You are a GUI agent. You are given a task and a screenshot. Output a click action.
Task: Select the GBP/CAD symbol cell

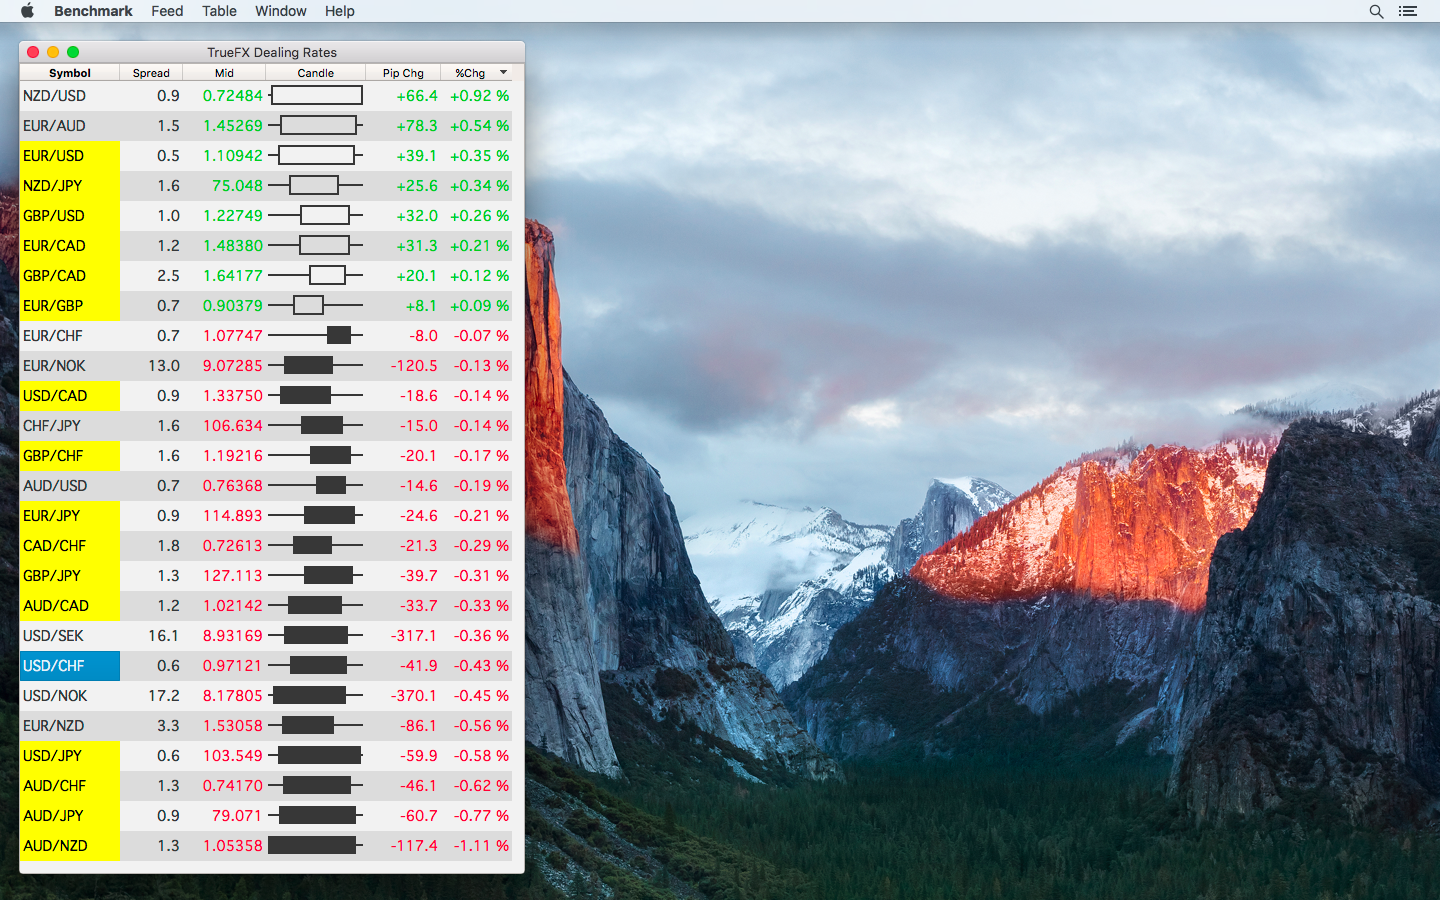tap(70, 276)
